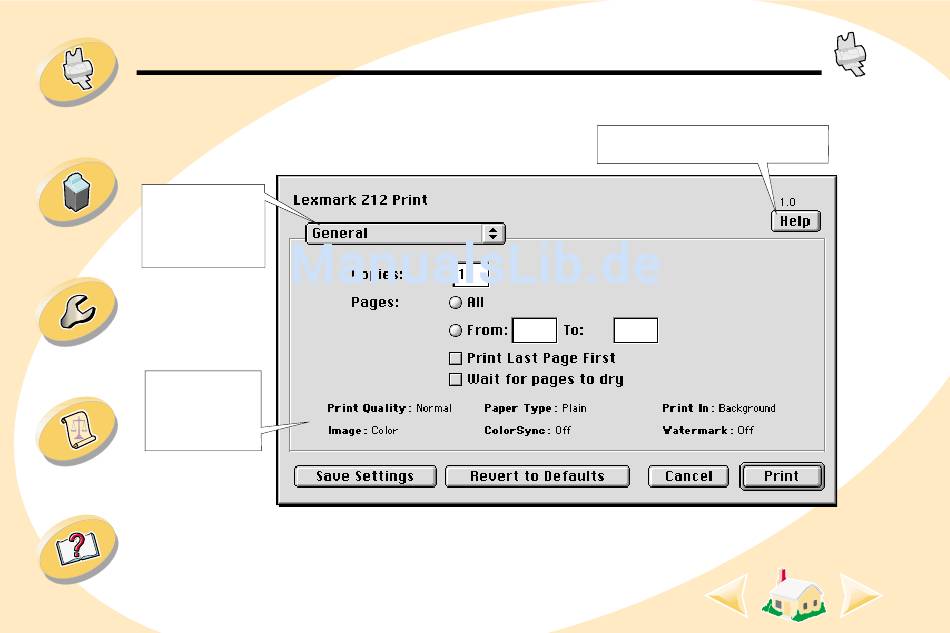
Task: Click the 'Lexmark Z12 Print' dialog title
Action: [360, 200]
